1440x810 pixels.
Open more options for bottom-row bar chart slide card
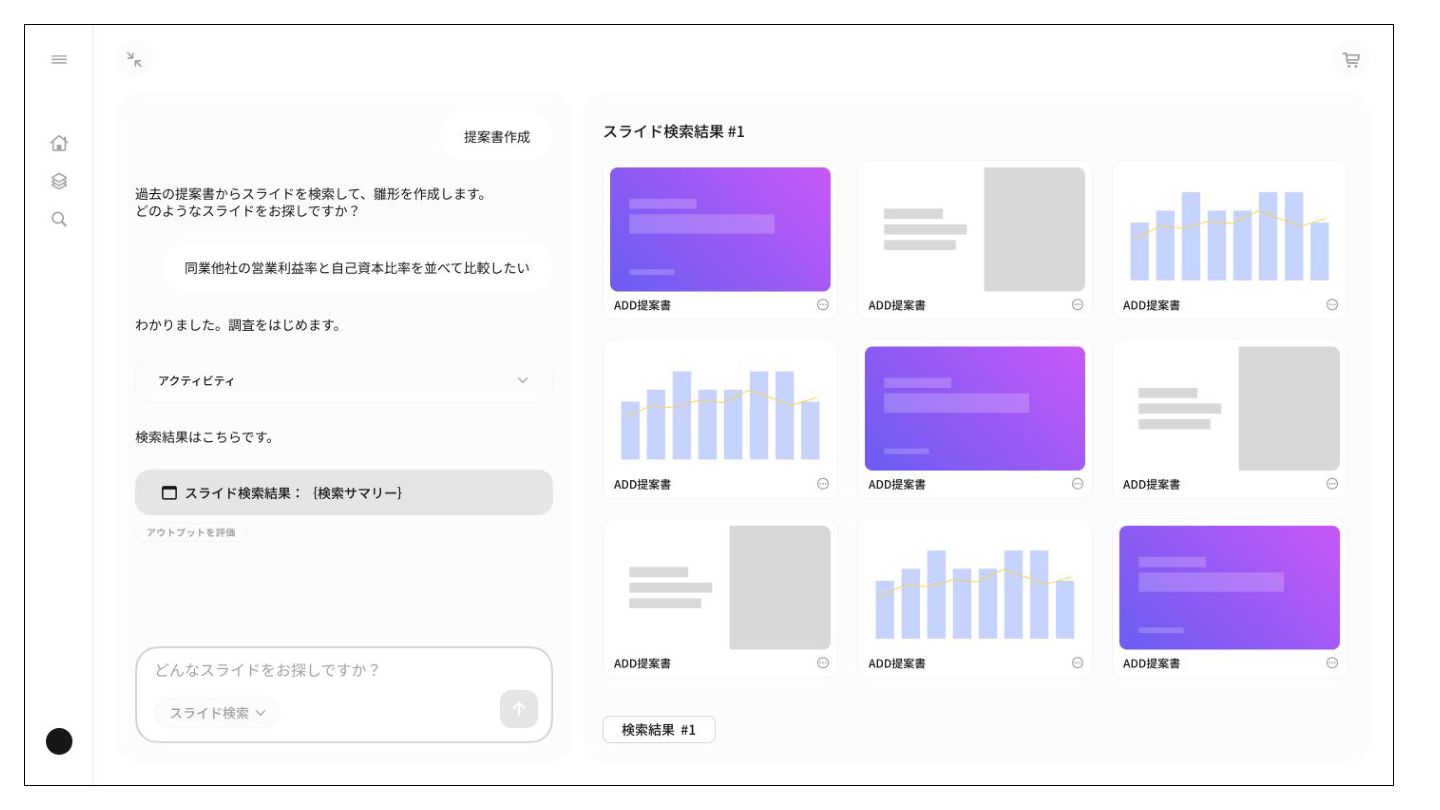tap(1077, 663)
